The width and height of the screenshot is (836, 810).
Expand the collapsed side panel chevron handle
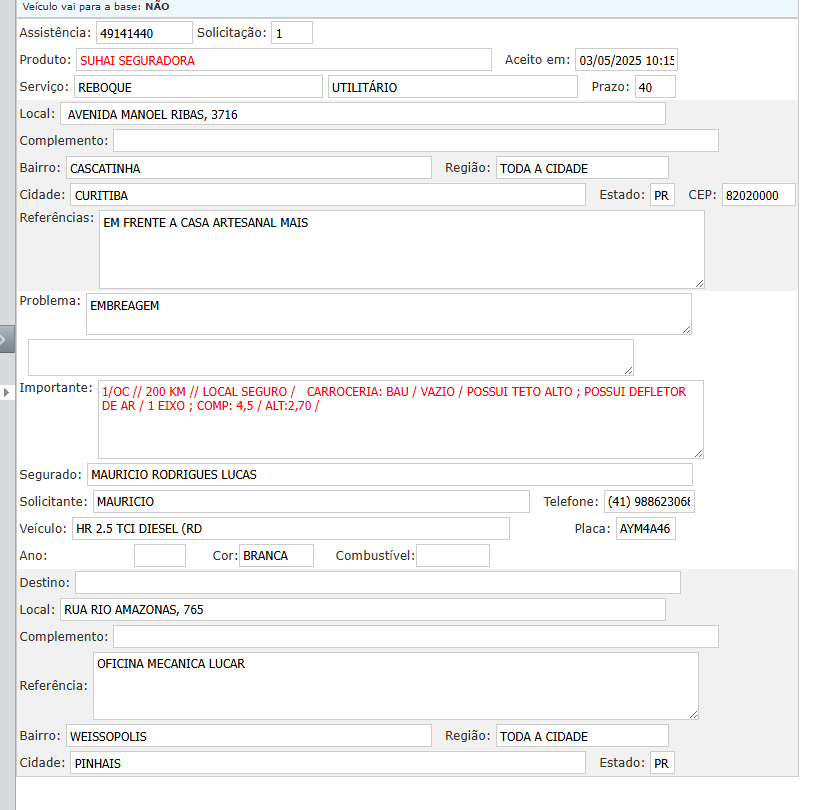pyautogui.click(x=7, y=339)
